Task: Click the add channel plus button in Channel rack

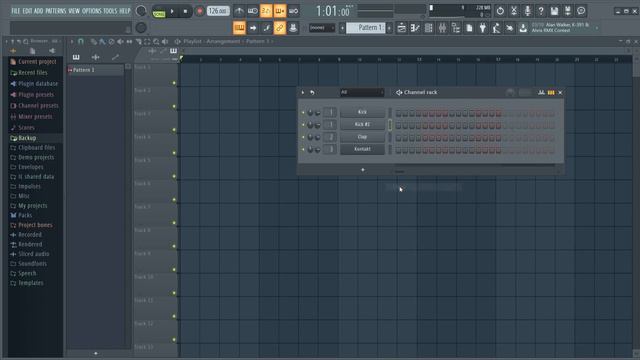Action: coord(362,170)
